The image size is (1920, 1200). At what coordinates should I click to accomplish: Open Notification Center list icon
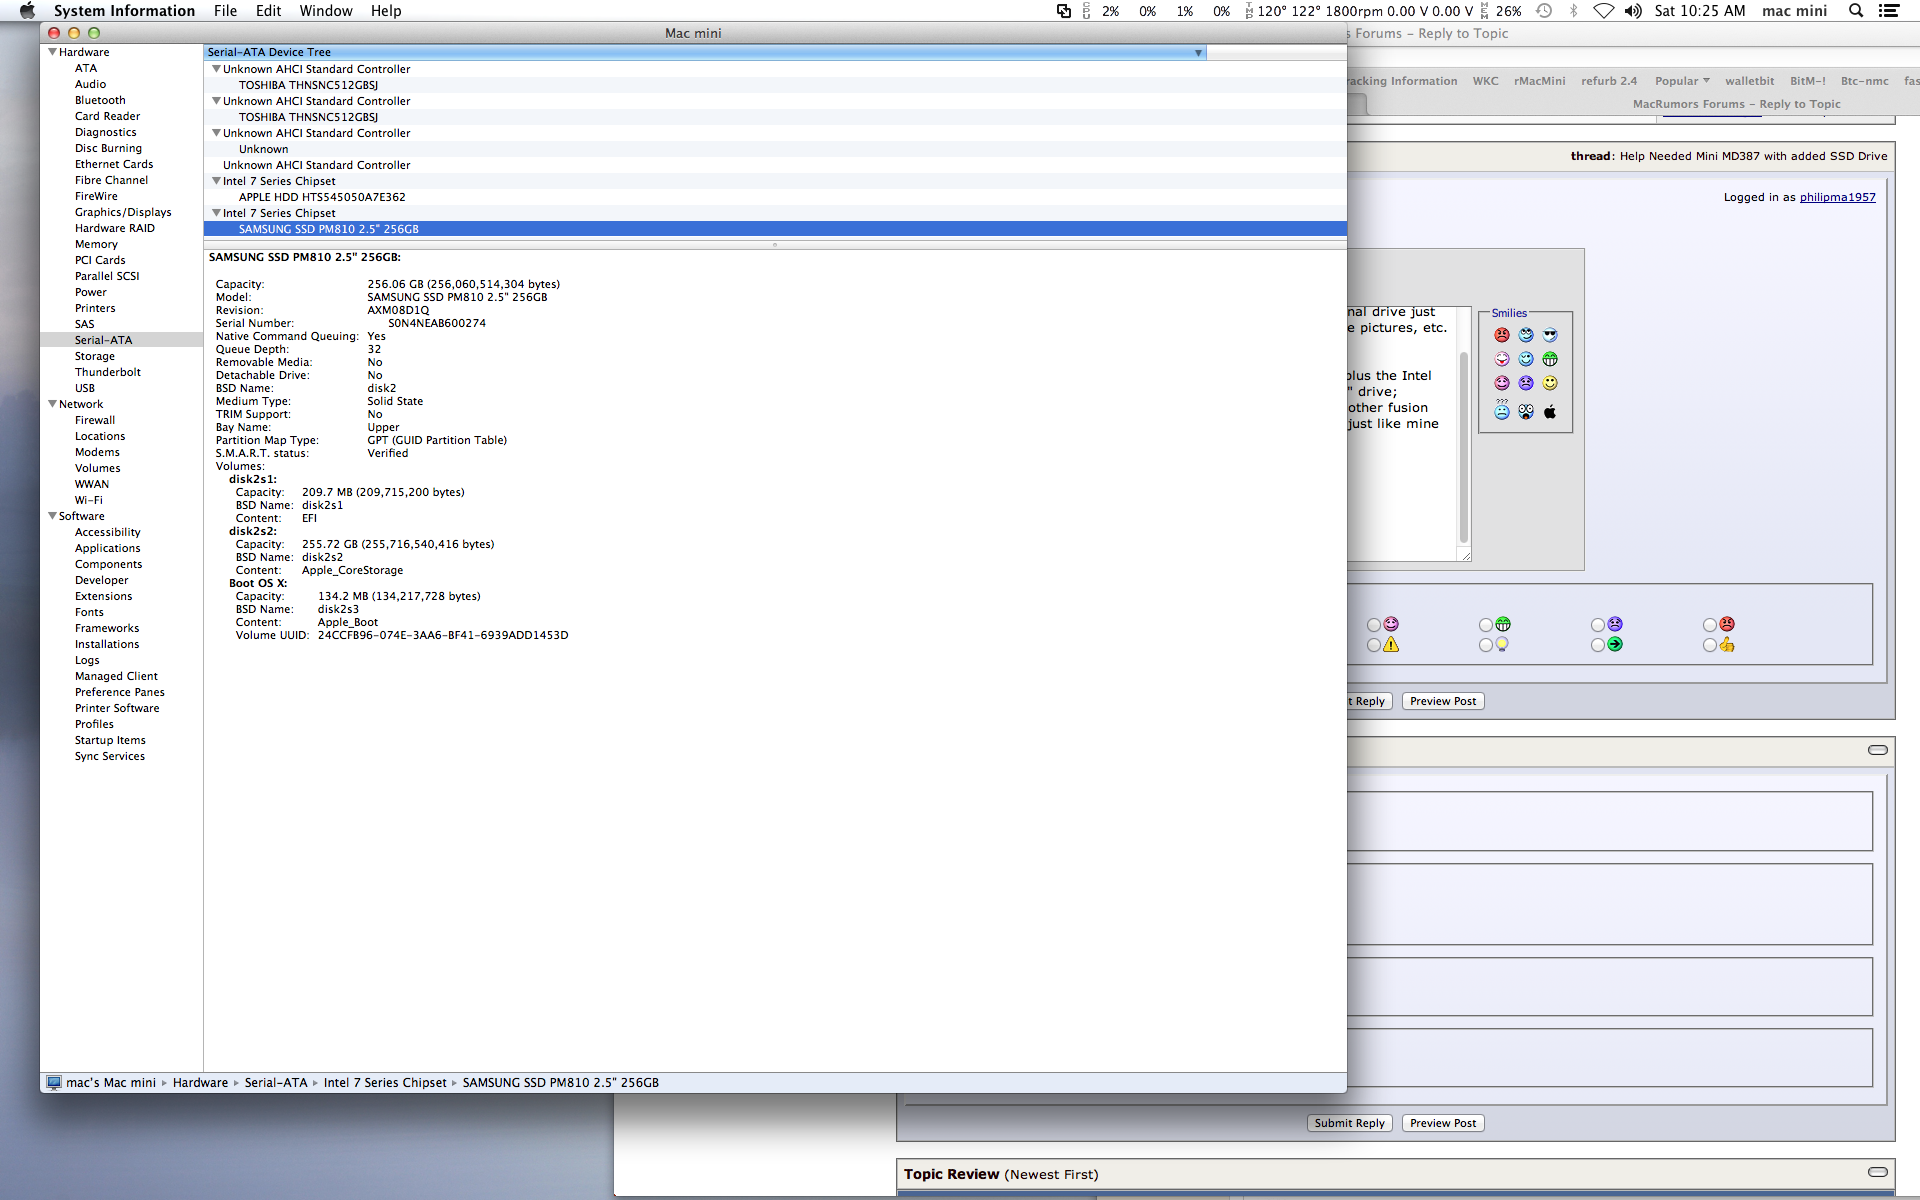point(1889,11)
